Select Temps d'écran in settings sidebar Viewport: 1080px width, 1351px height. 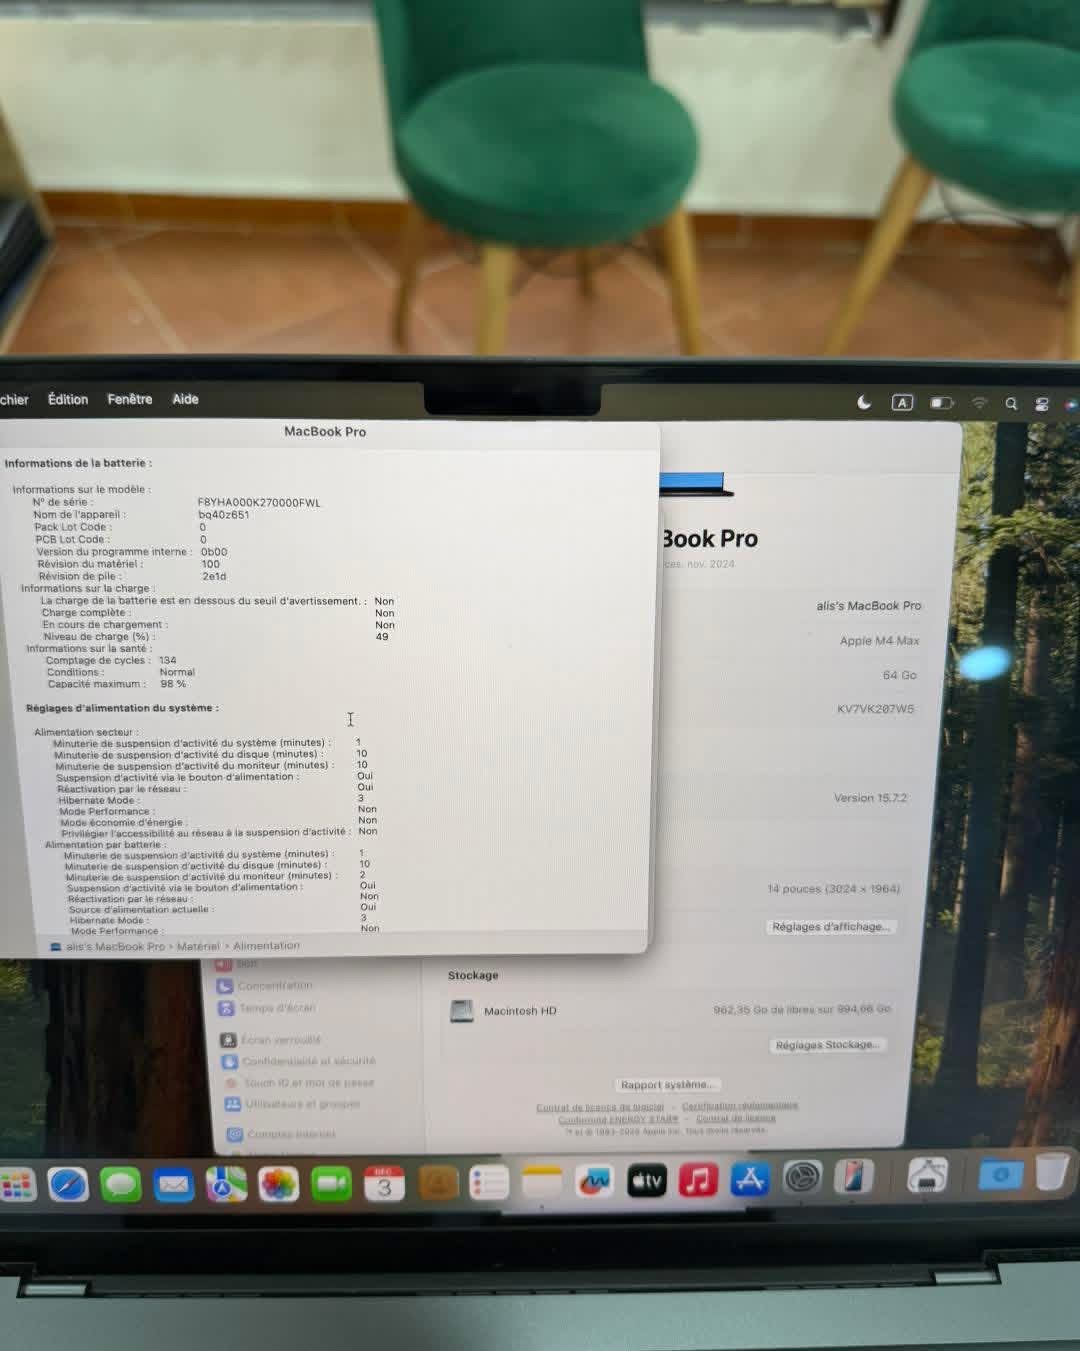pyautogui.click(x=276, y=1008)
